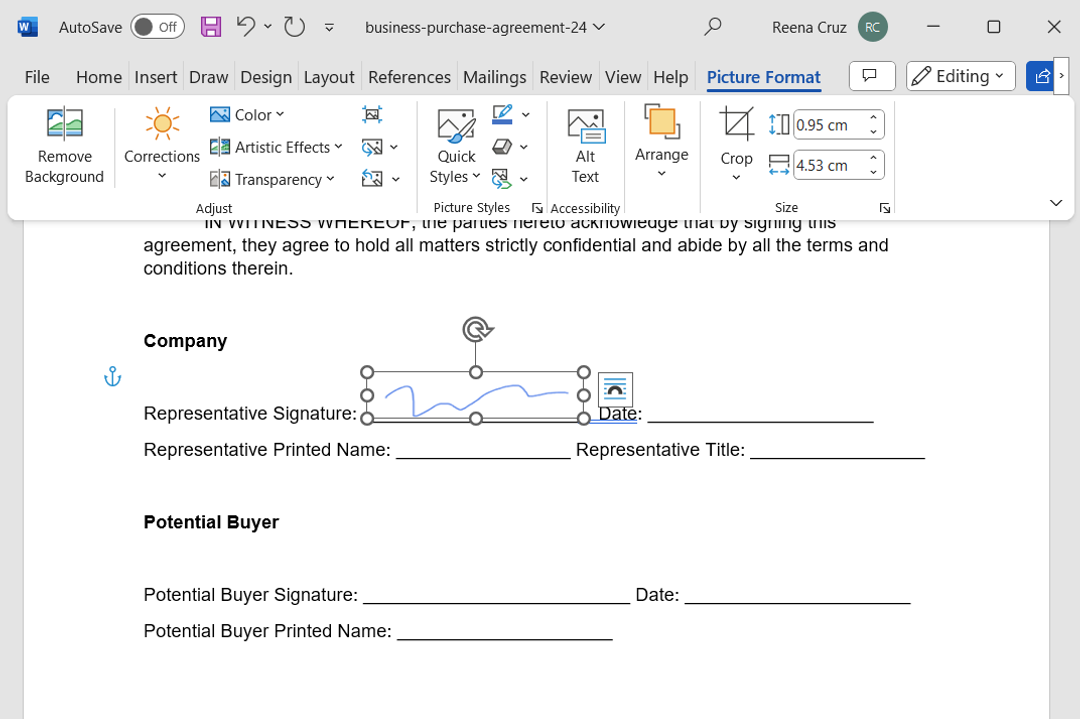Click the Remove Background tool
Screen dimensions: 1080x719
pyautogui.click(x=64, y=146)
